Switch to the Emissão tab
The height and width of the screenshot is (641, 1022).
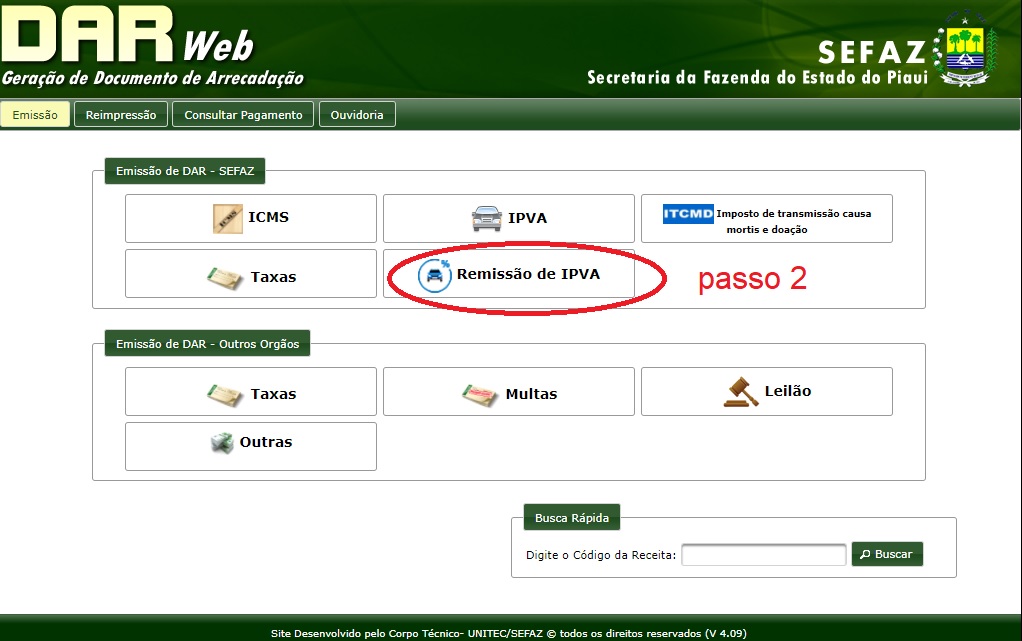pos(35,115)
